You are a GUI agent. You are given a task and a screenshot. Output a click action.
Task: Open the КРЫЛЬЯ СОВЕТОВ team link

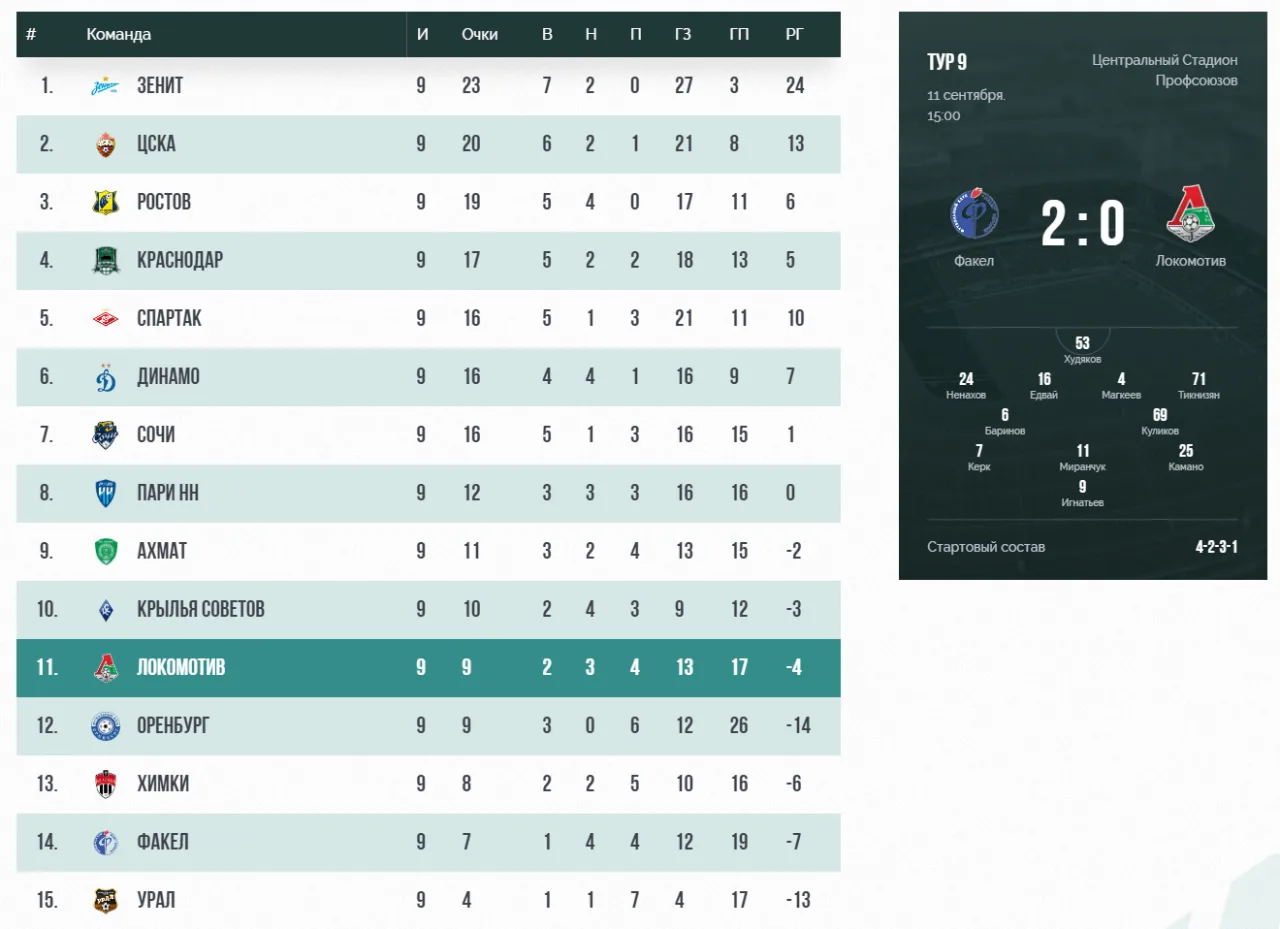[x=200, y=609]
